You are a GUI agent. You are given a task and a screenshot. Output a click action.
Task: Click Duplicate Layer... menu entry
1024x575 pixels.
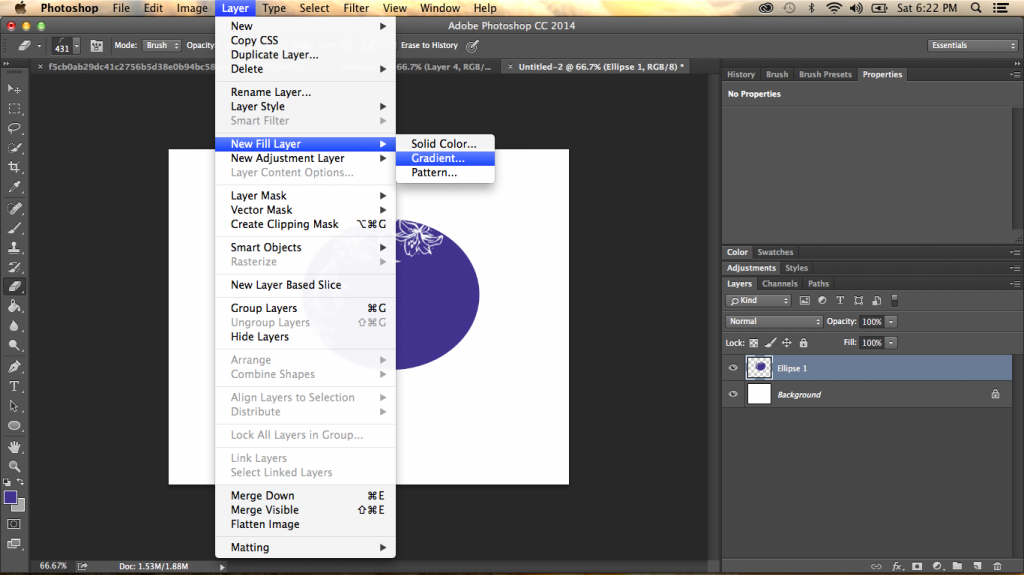(306, 55)
